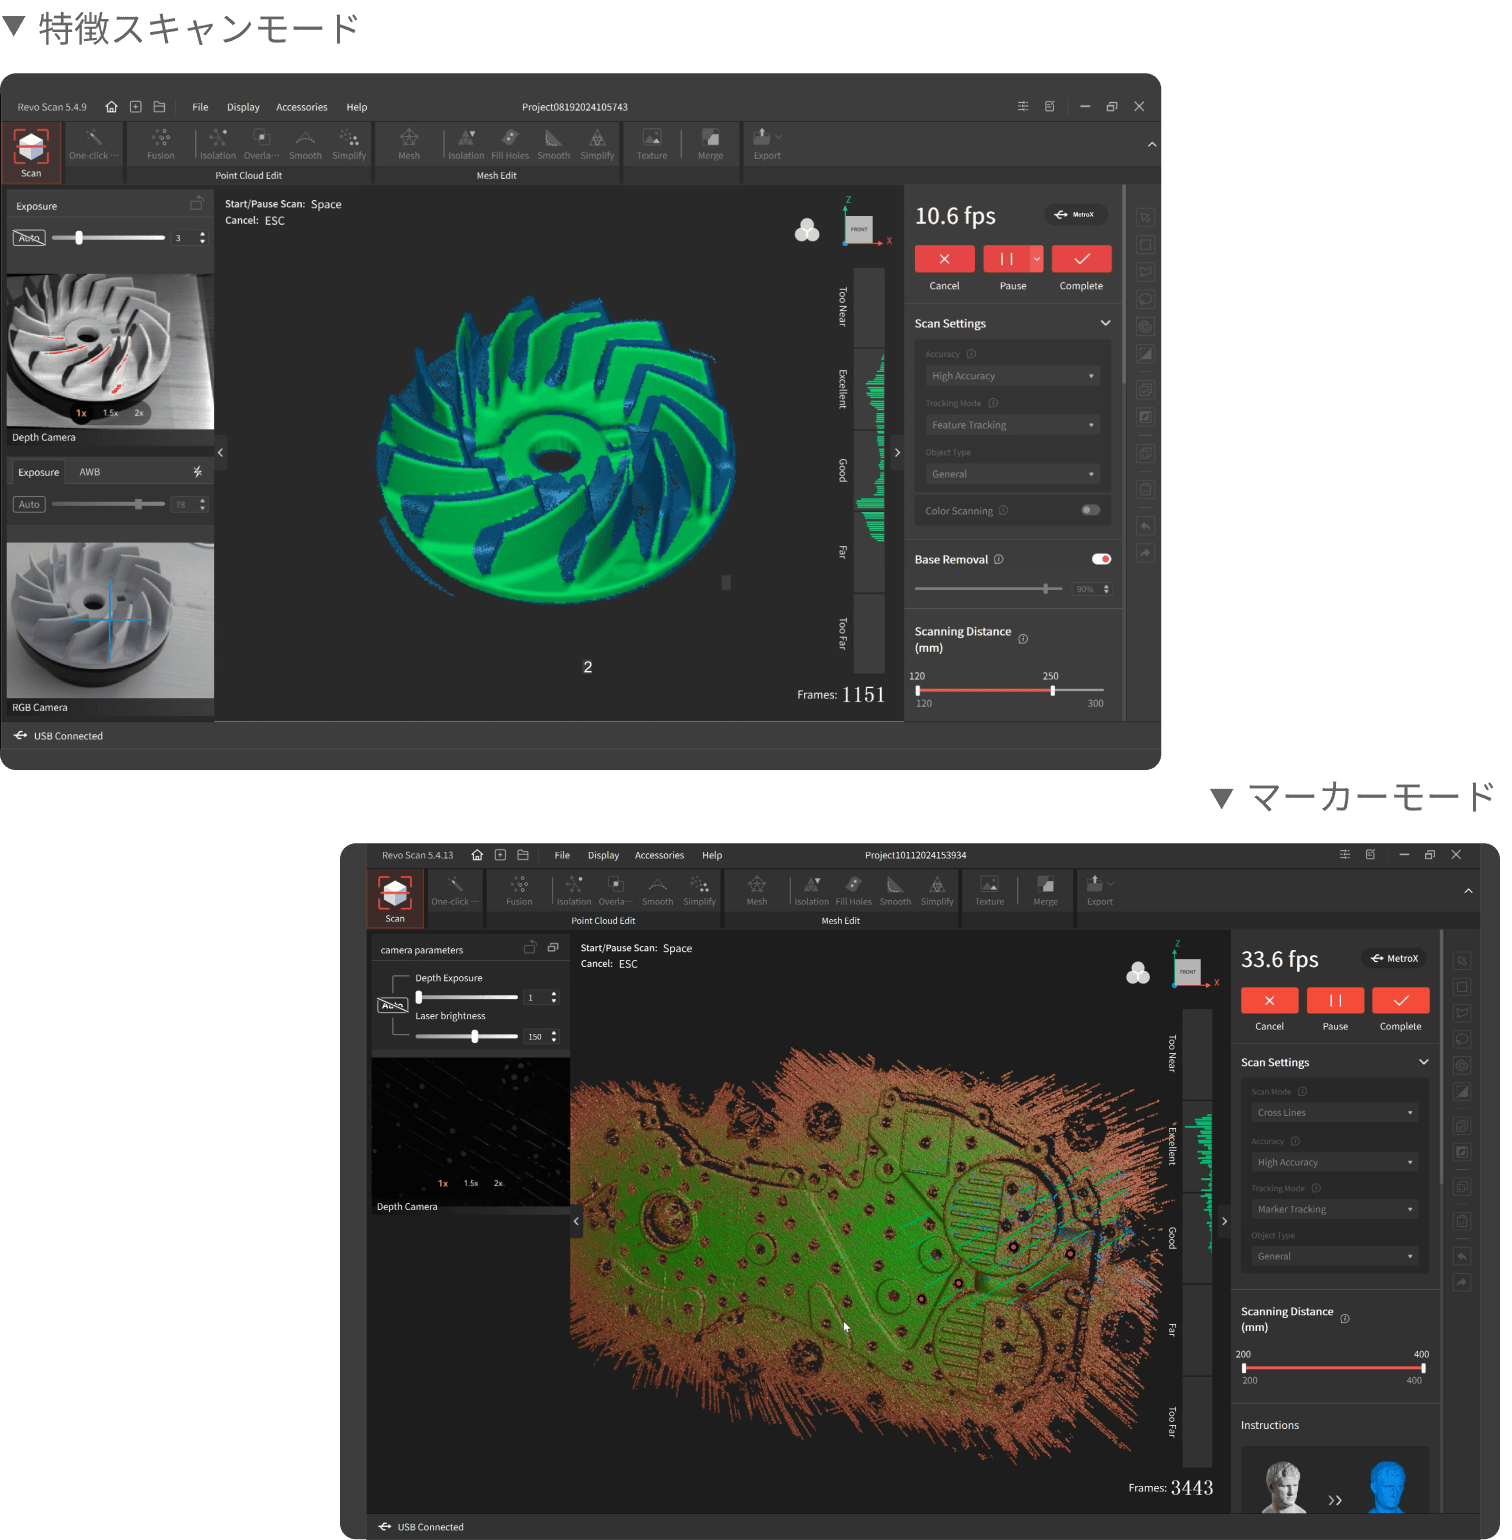This screenshot has width=1512, height=1540.
Task: Open the Cross Lines scan mode dropdown
Action: (1334, 1113)
